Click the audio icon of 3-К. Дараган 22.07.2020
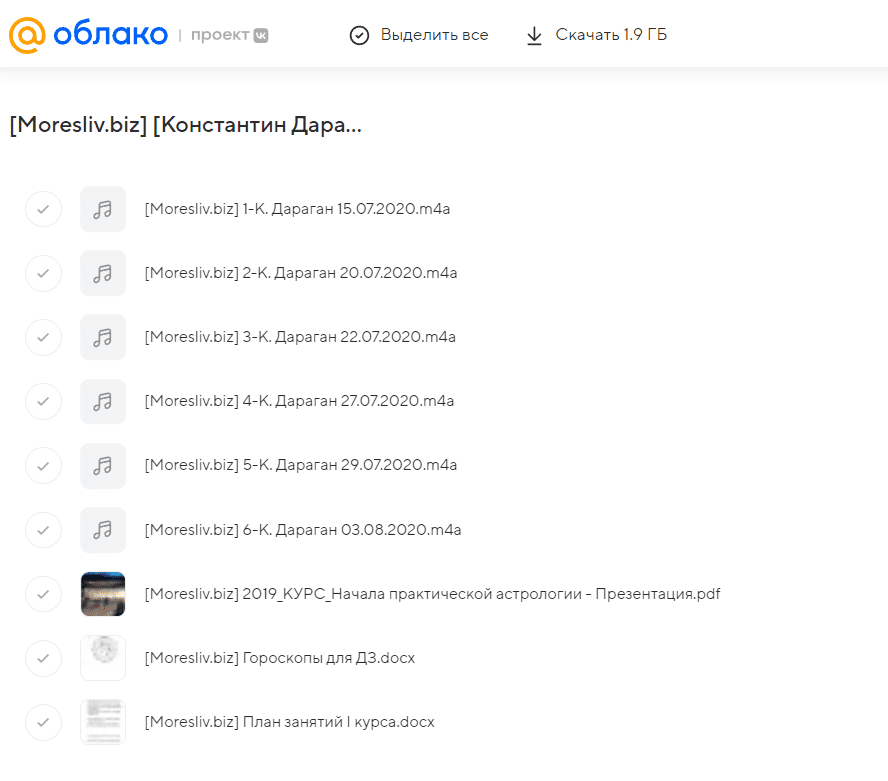Image resolution: width=888 pixels, height=781 pixels. (103, 337)
